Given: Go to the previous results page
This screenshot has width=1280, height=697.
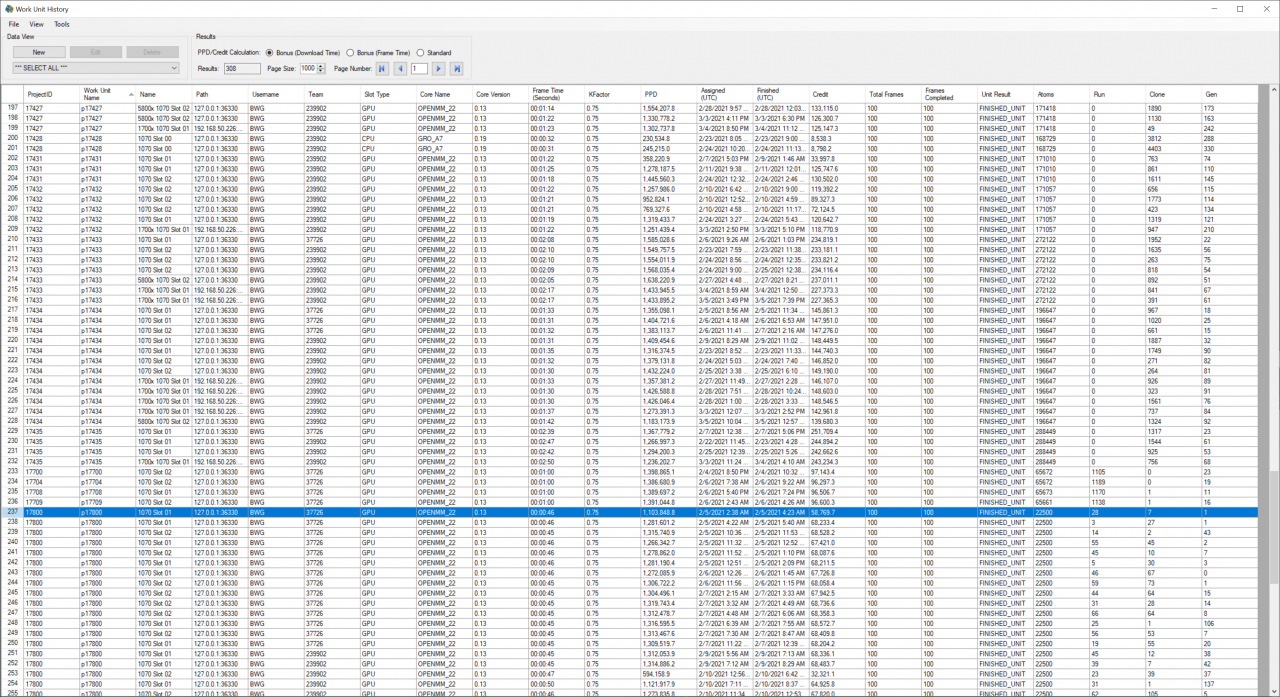Looking at the screenshot, I should click(x=400, y=68).
